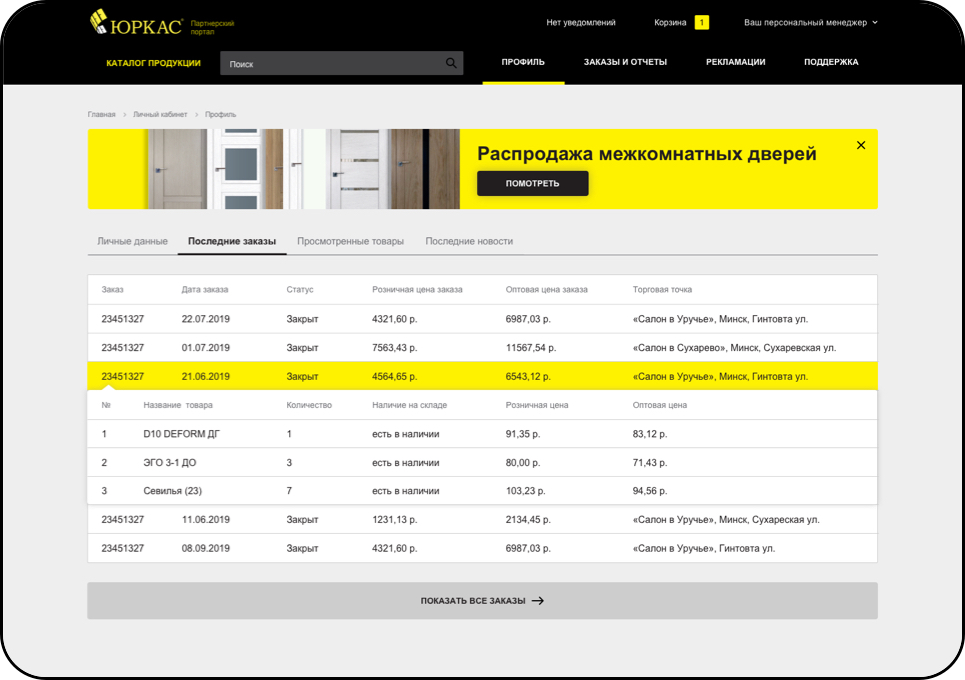Collapse the highlighted 21.06.2019 order row
This screenshot has height=680, width=965.
(x=482, y=376)
